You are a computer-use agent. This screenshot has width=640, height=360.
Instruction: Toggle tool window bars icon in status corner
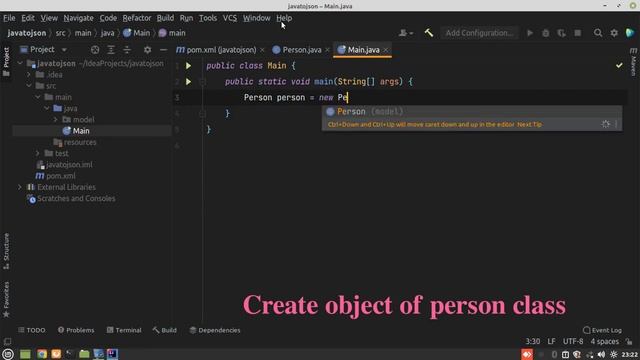(x=7, y=341)
